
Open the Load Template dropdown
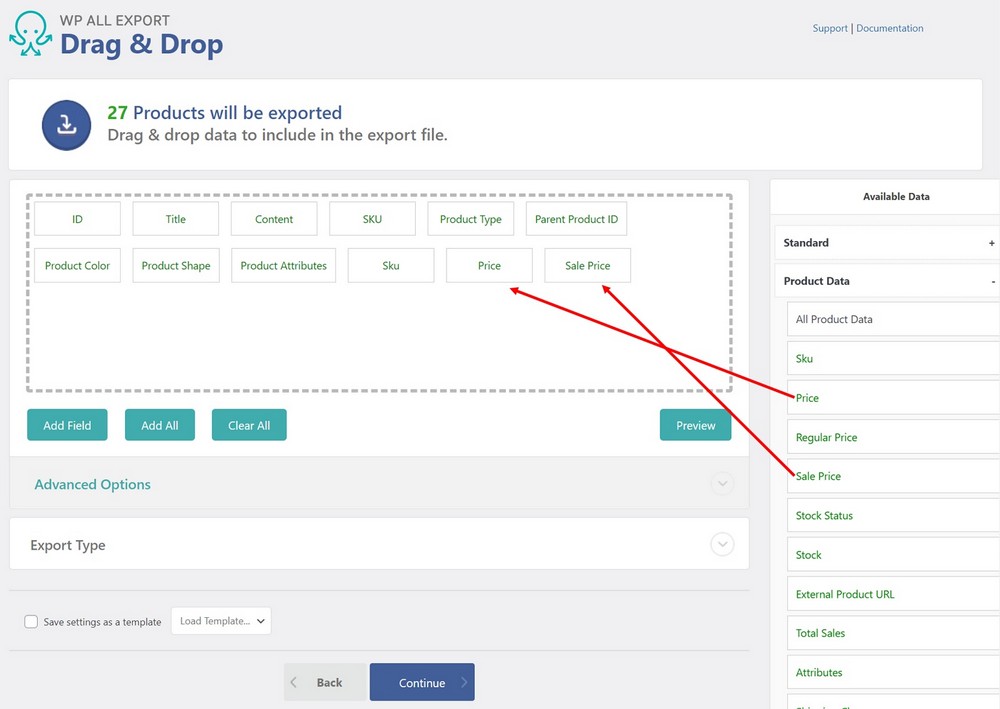coord(221,620)
